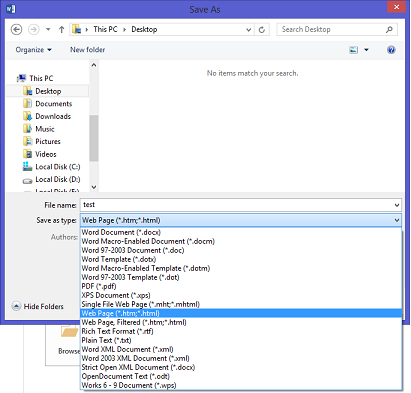Image resolution: width=411 pixels, height=393 pixels.
Task: Select Local Disk (C:) in sidebar
Action: point(51,167)
